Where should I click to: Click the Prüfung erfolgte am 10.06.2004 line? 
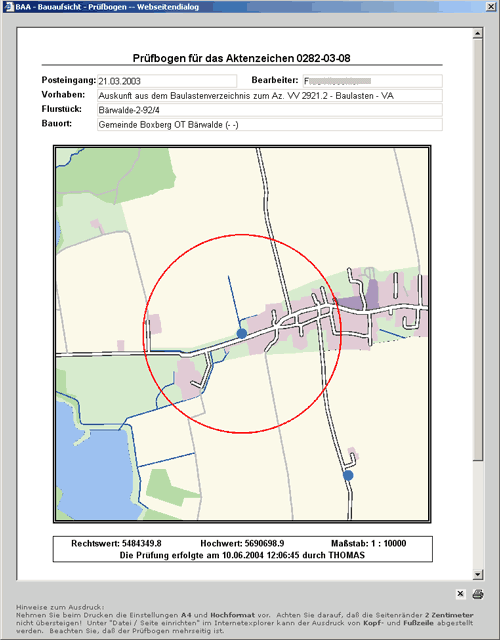242,555
